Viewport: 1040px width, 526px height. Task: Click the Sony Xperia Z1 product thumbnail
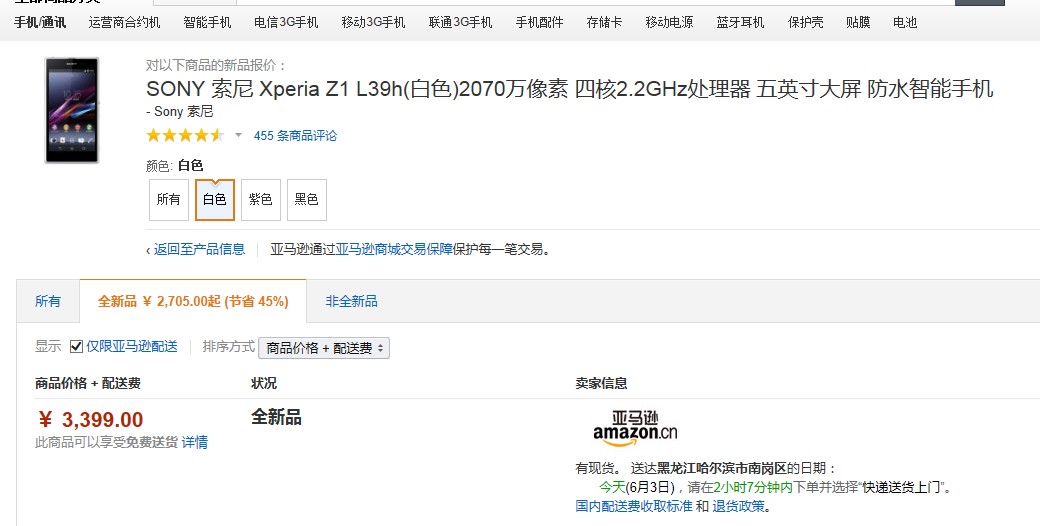pyautogui.click(x=72, y=110)
